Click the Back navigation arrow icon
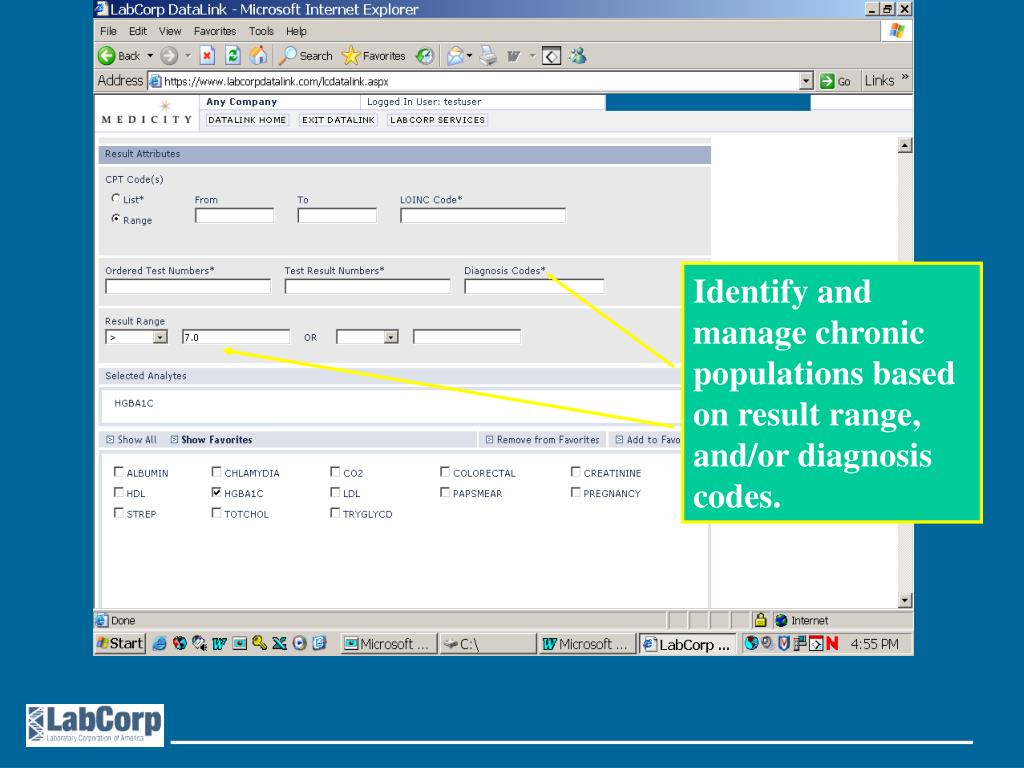The height and width of the screenshot is (768, 1024). (106, 56)
